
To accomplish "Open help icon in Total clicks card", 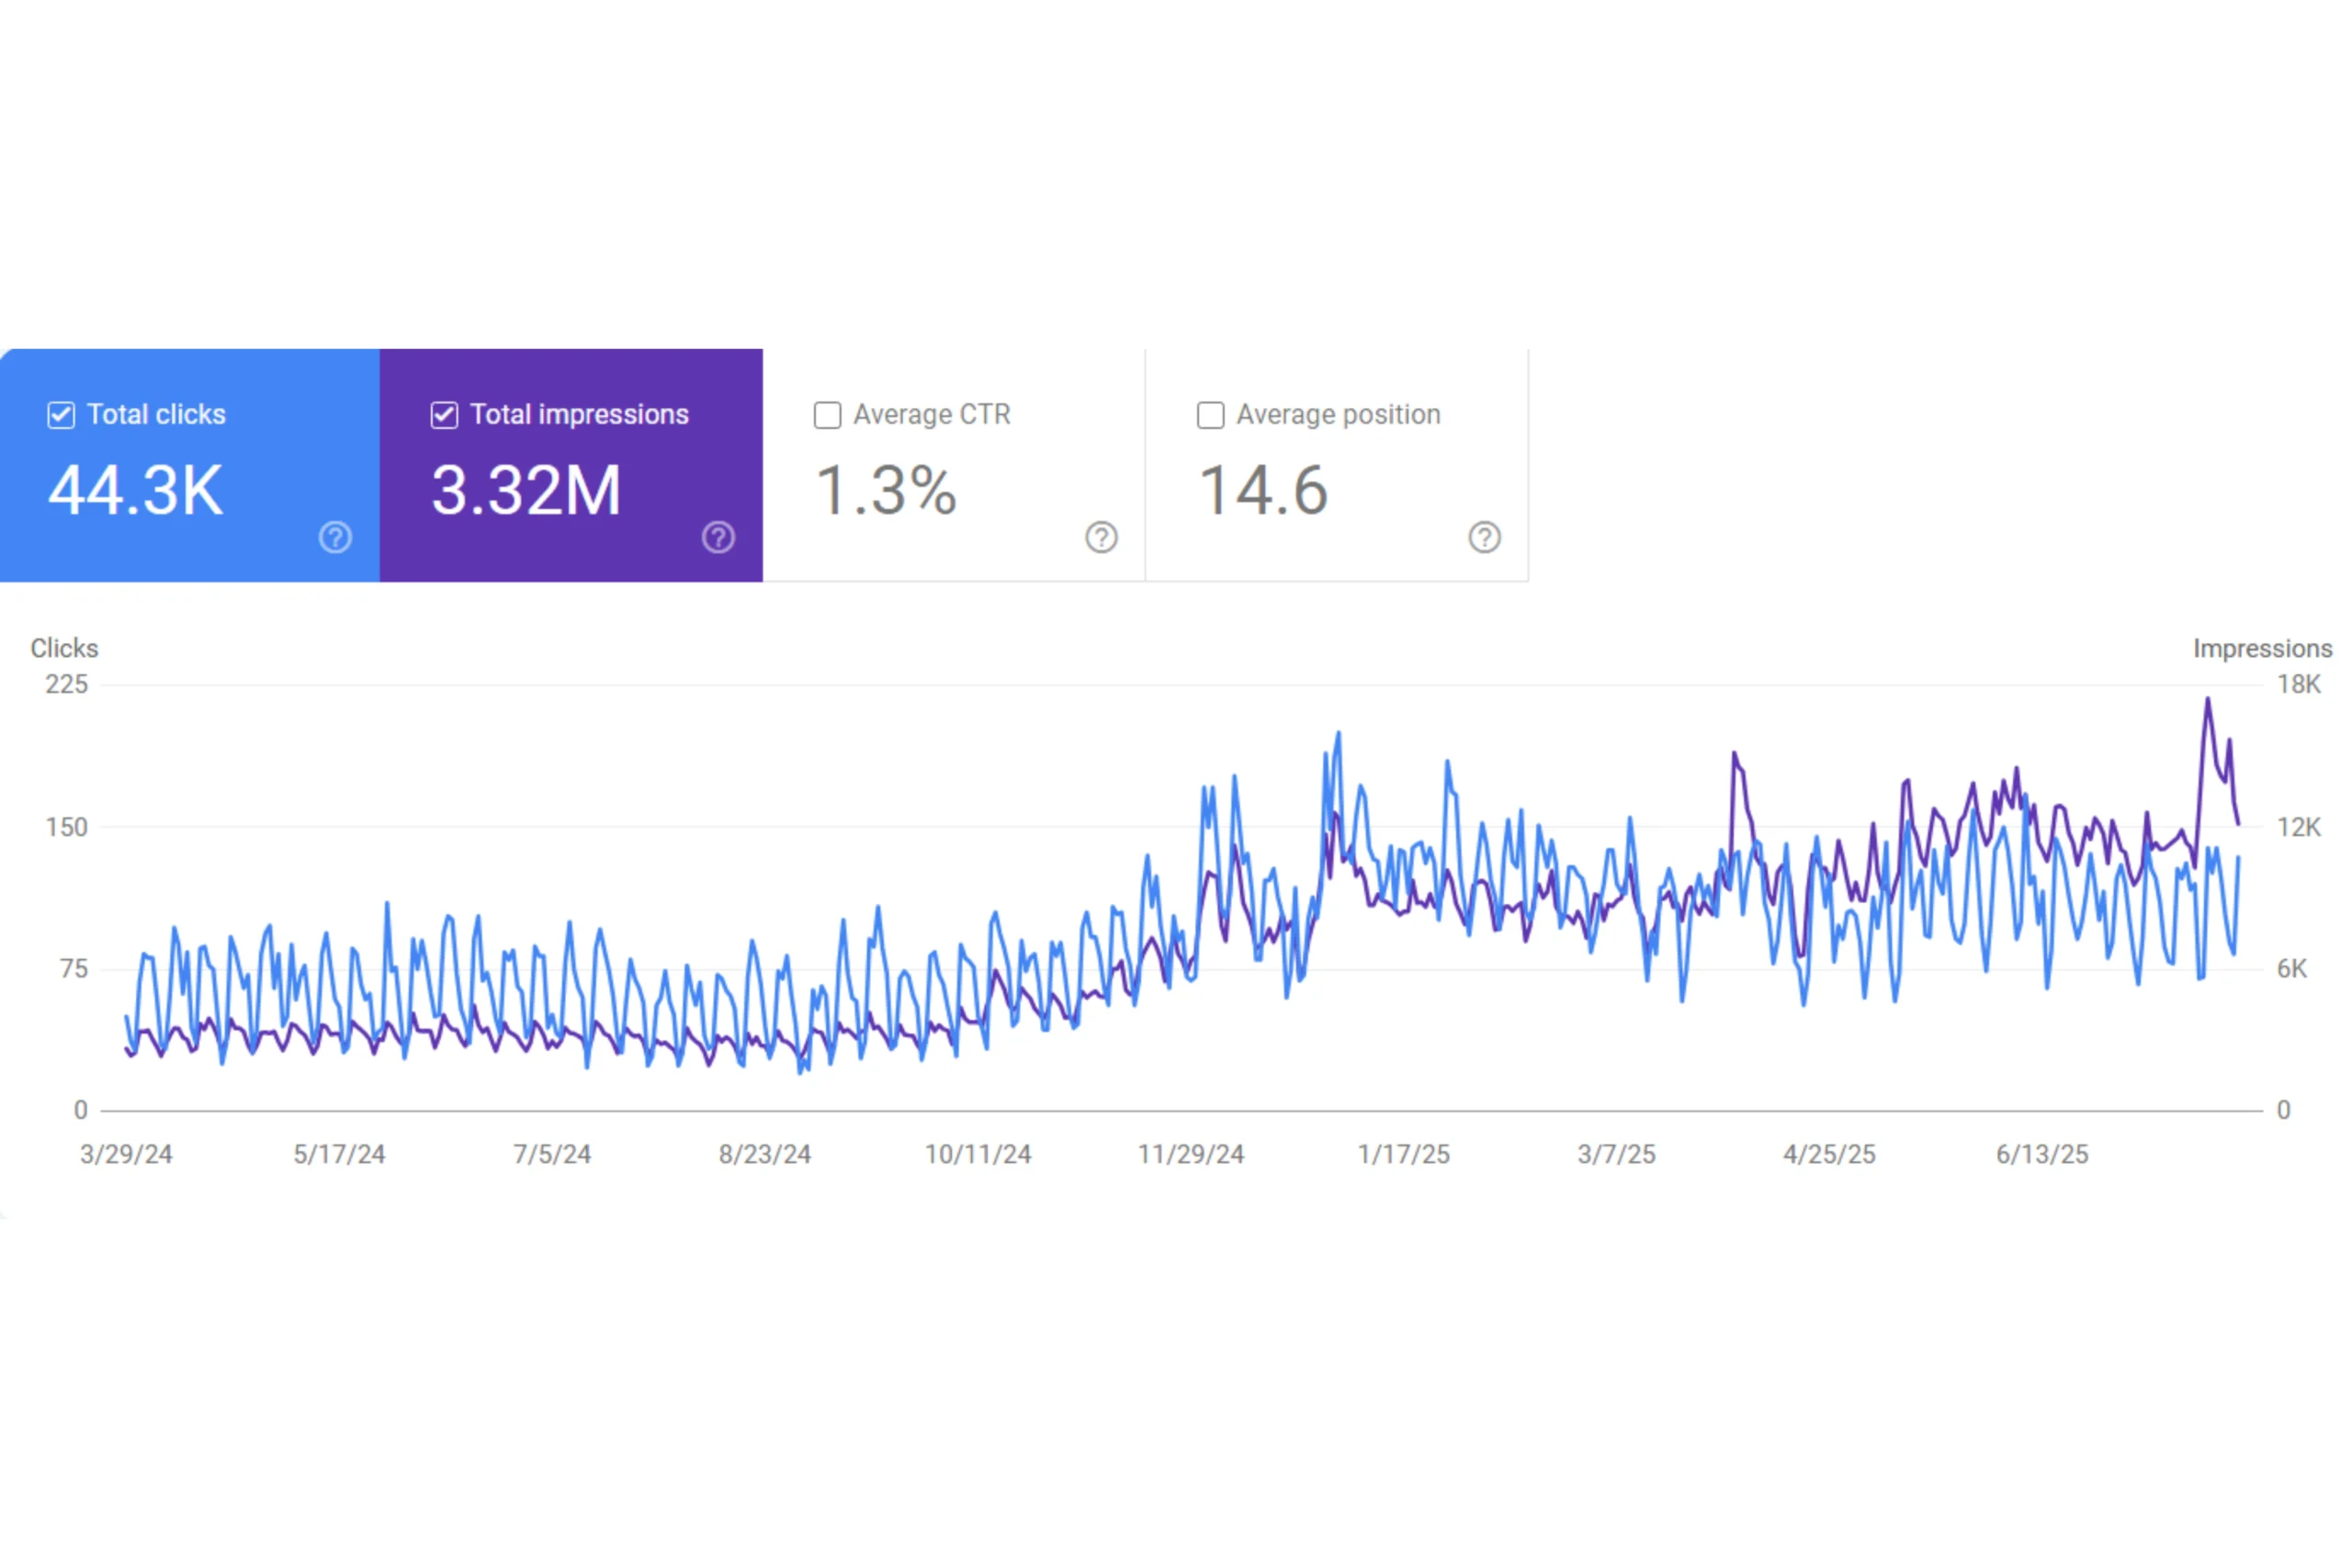I will coord(335,537).
